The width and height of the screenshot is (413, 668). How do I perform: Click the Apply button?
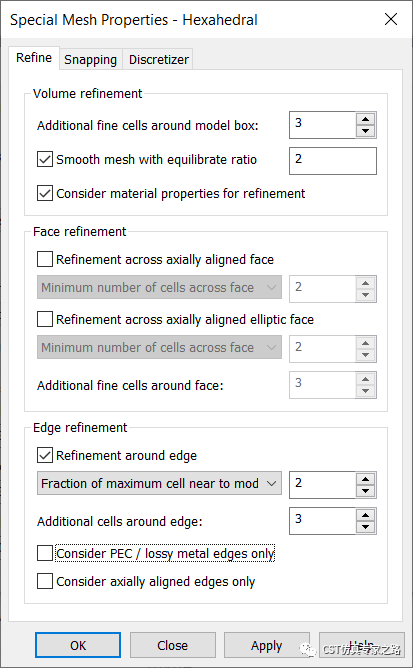click(x=266, y=645)
